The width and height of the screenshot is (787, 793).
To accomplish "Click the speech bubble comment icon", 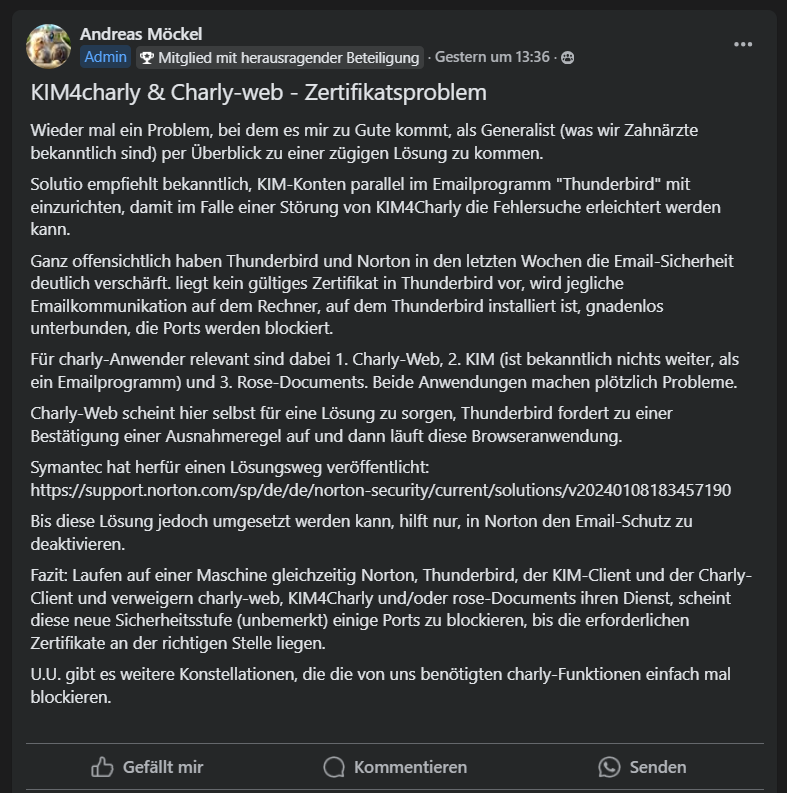I will pos(334,767).
